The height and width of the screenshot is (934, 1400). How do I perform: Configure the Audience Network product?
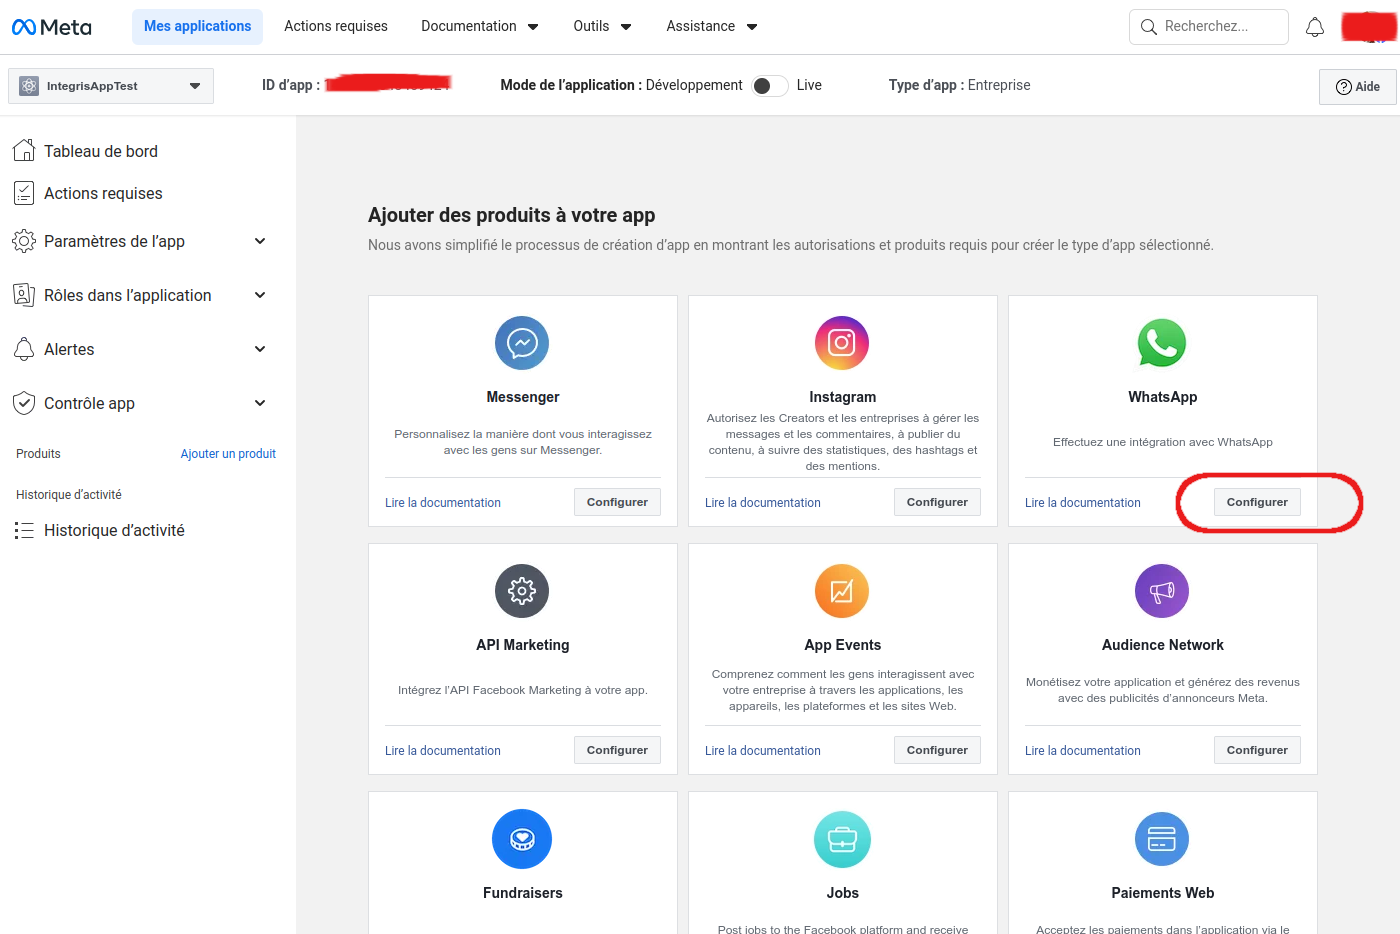tap(1257, 750)
